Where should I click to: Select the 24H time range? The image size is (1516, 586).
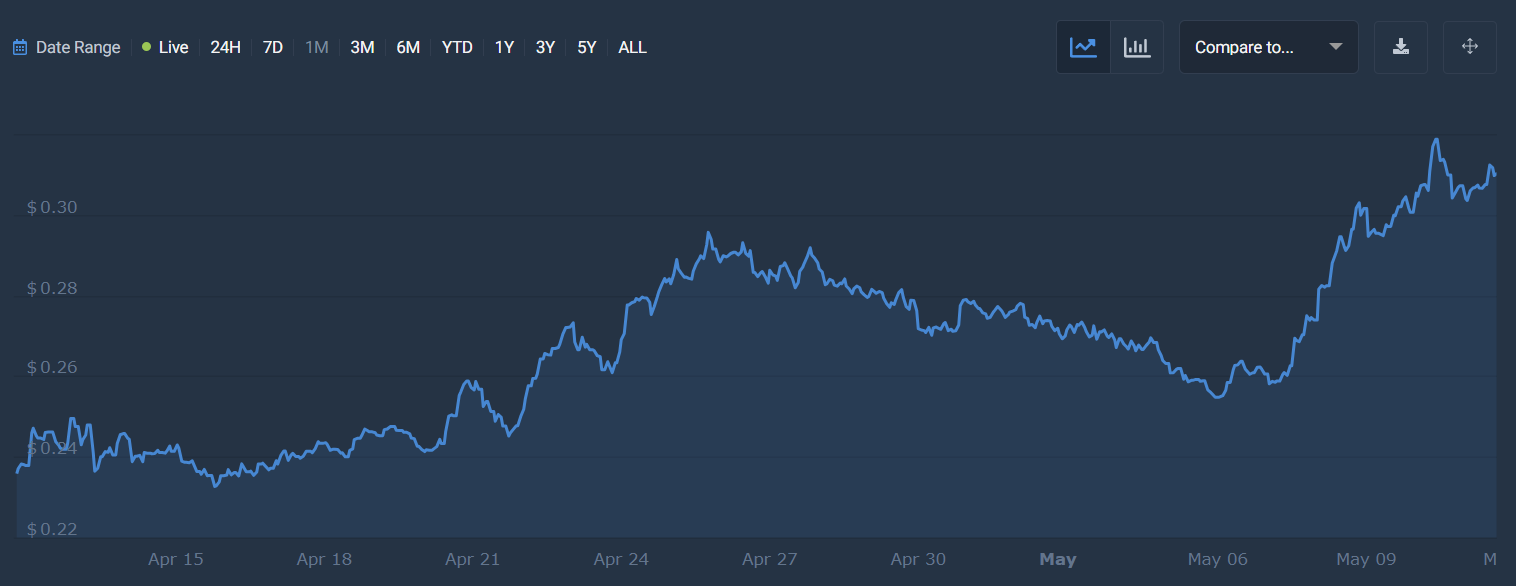(x=225, y=47)
